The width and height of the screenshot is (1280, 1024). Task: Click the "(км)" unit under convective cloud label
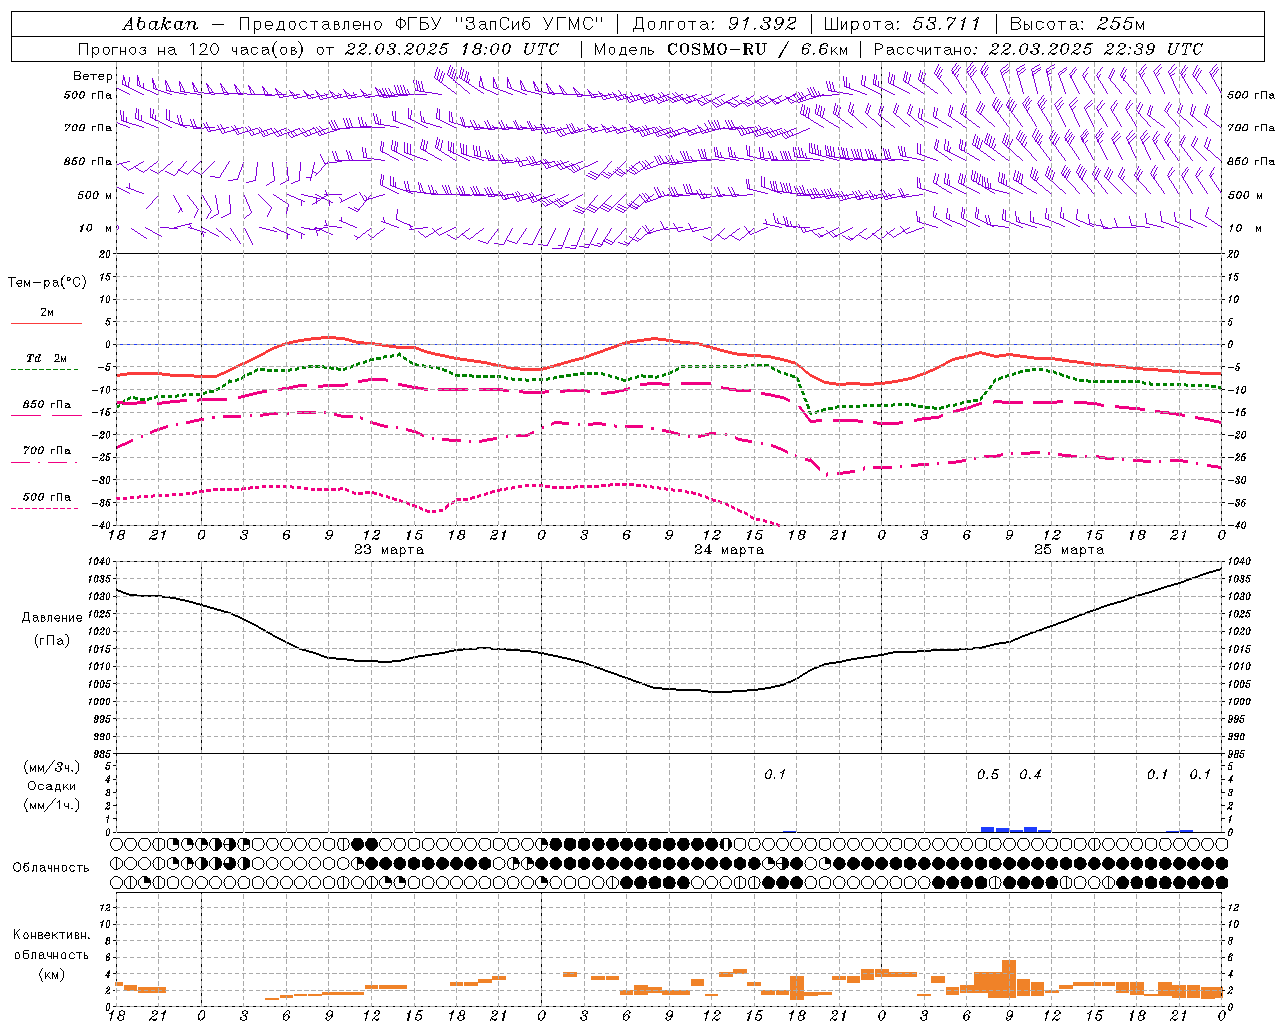tap(52, 974)
